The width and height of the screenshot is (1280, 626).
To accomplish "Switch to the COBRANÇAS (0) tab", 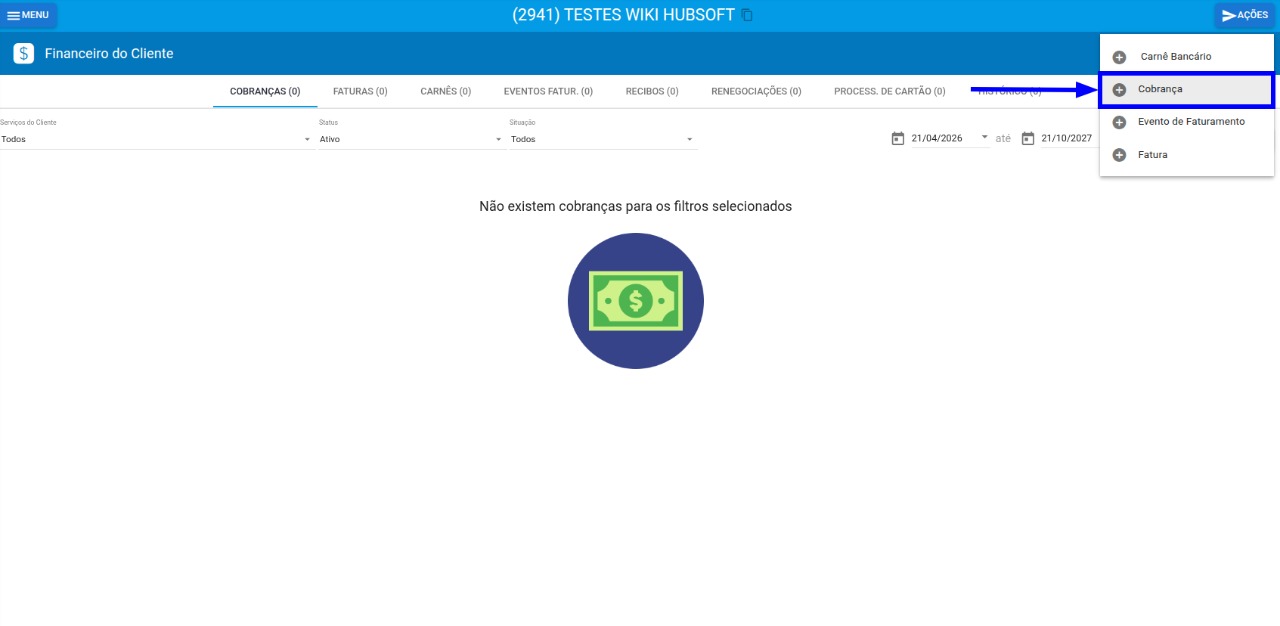I will [265, 91].
